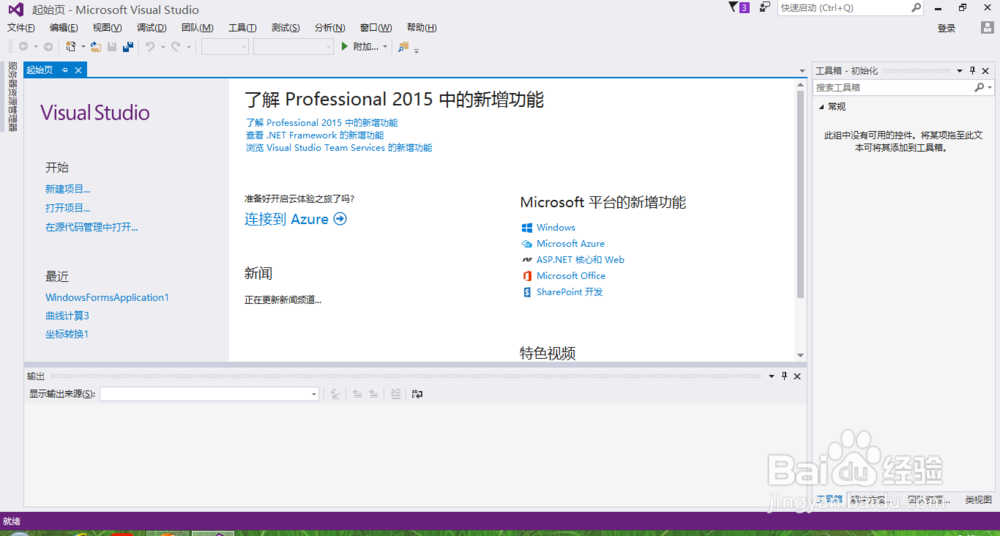Open the Redo history dropdown arrow
1000x536 pixels.
(188, 47)
